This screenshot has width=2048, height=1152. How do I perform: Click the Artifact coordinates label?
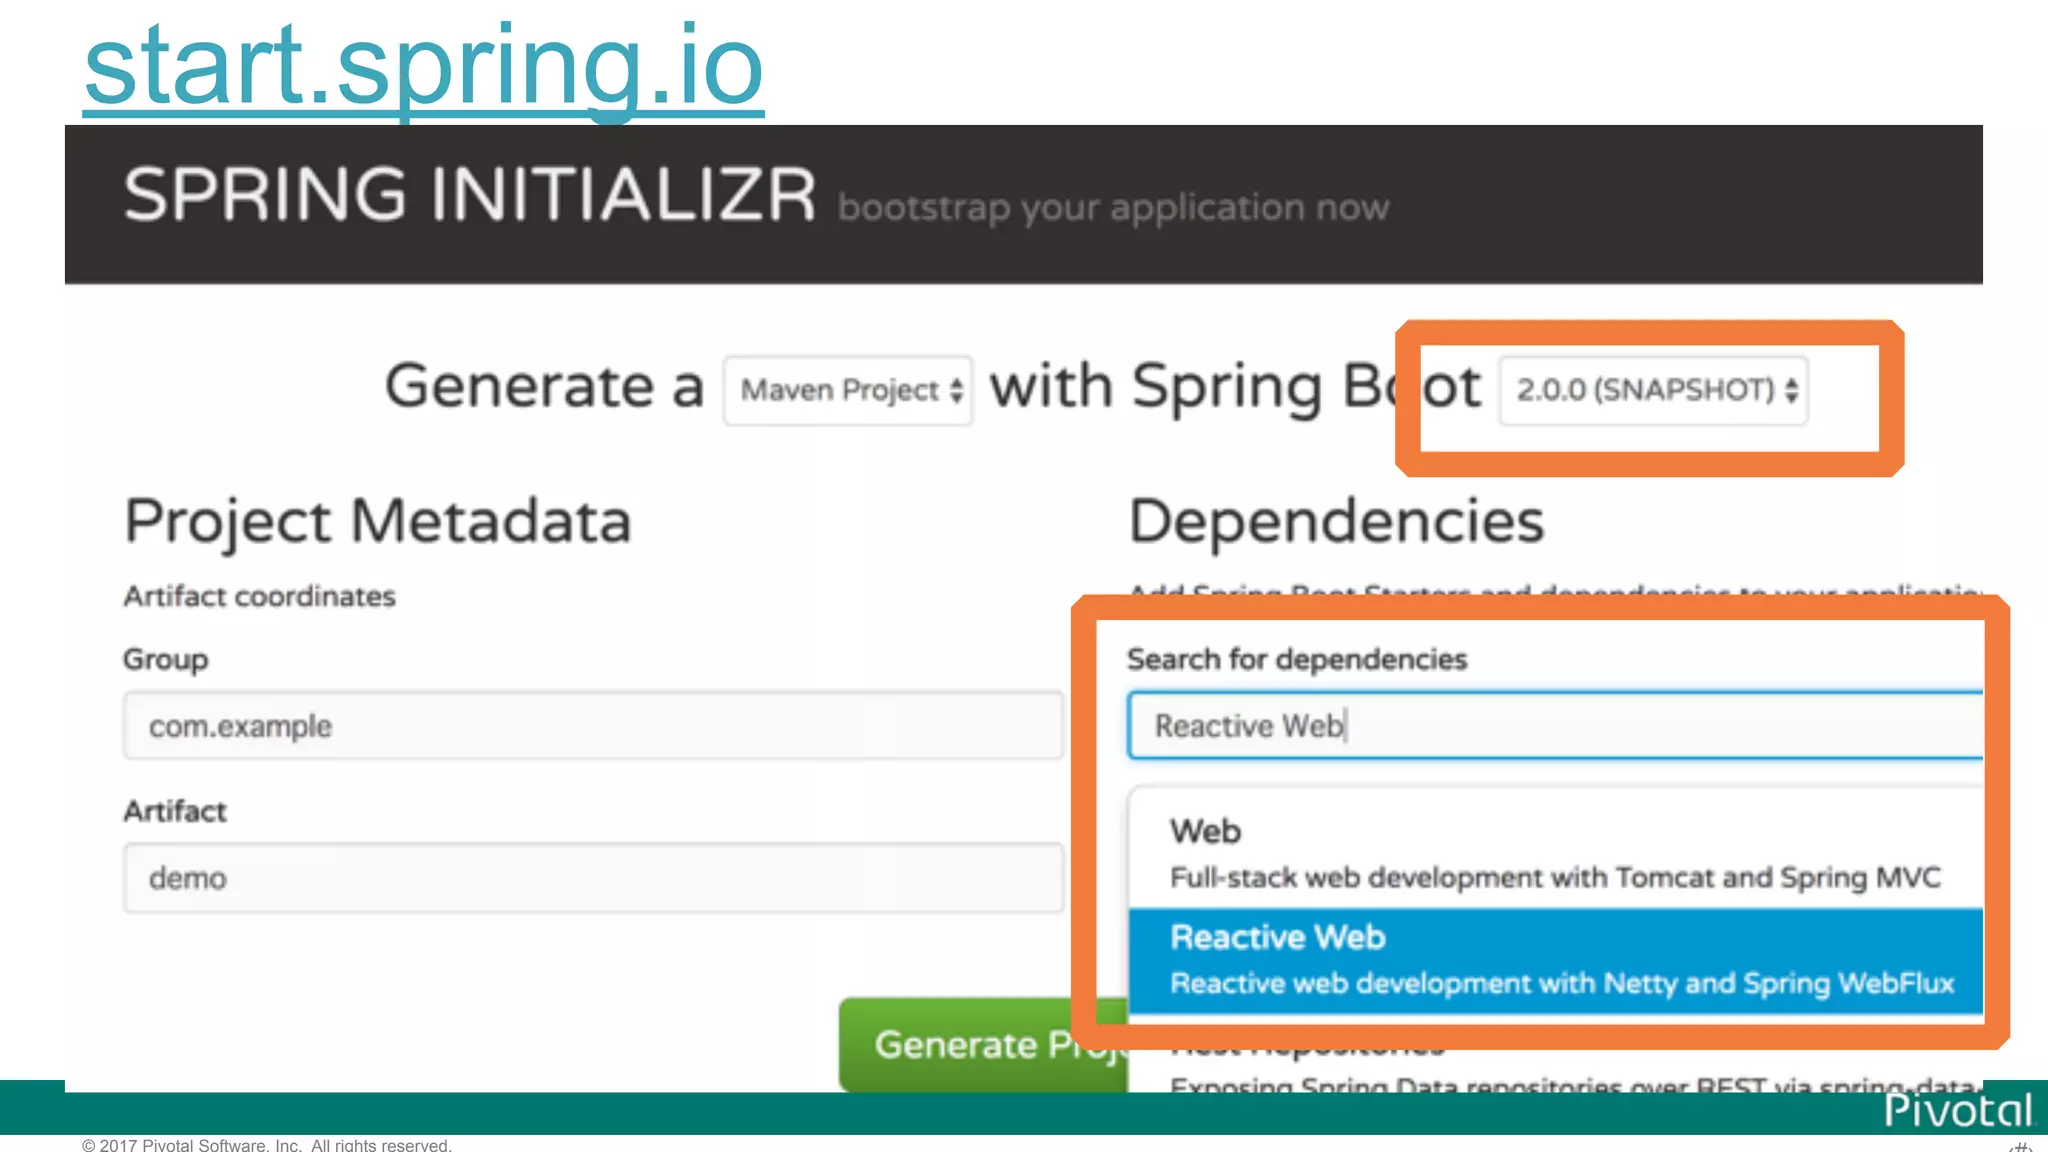pyautogui.click(x=260, y=596)
